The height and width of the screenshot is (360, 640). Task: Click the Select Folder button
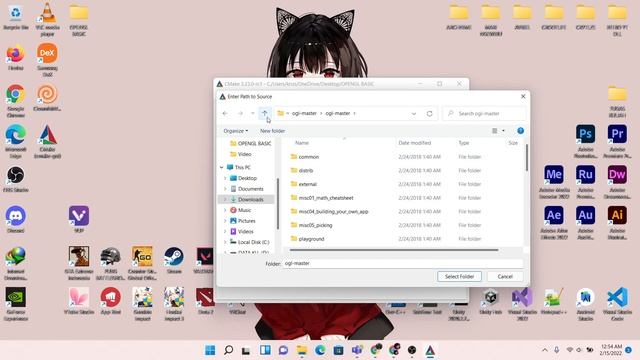[459, 276]
